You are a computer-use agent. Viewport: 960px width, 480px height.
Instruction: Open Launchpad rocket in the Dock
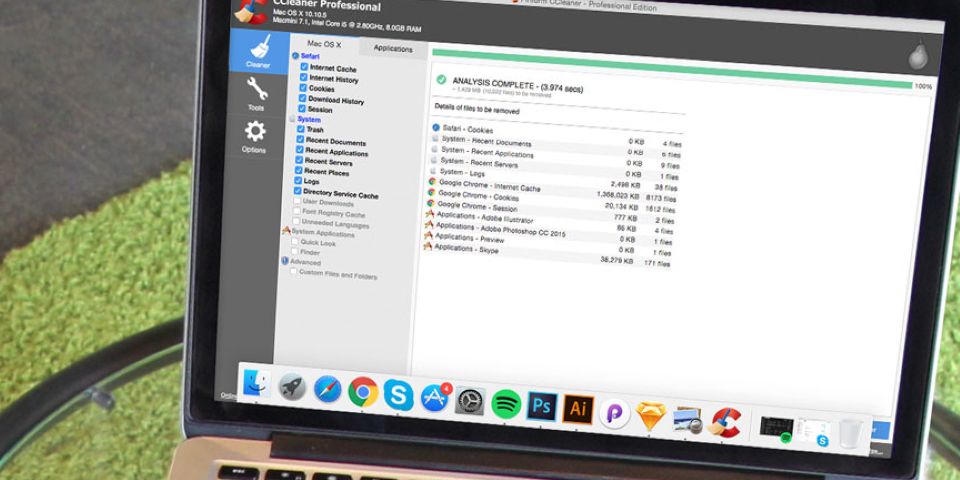pyautogui.click(x=292, y=387)
